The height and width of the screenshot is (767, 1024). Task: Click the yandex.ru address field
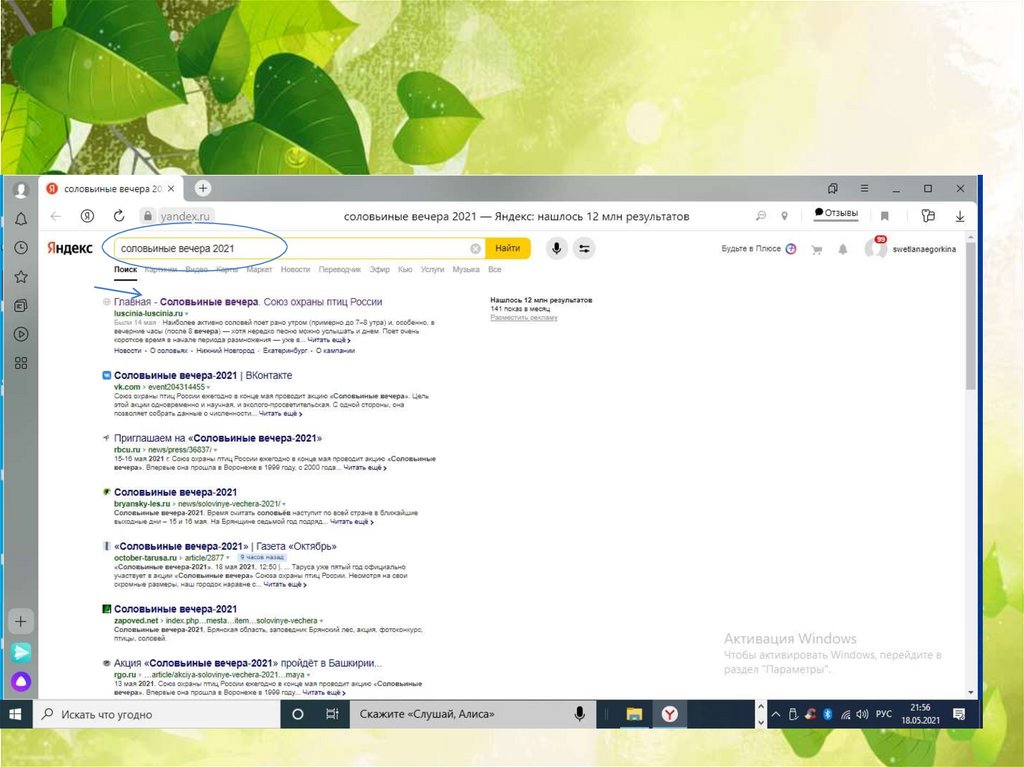[185, 216]
